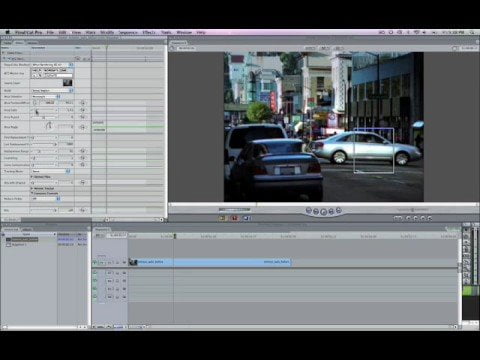
Task: Adjust the Area Softness slider
Action: (44, 110)
